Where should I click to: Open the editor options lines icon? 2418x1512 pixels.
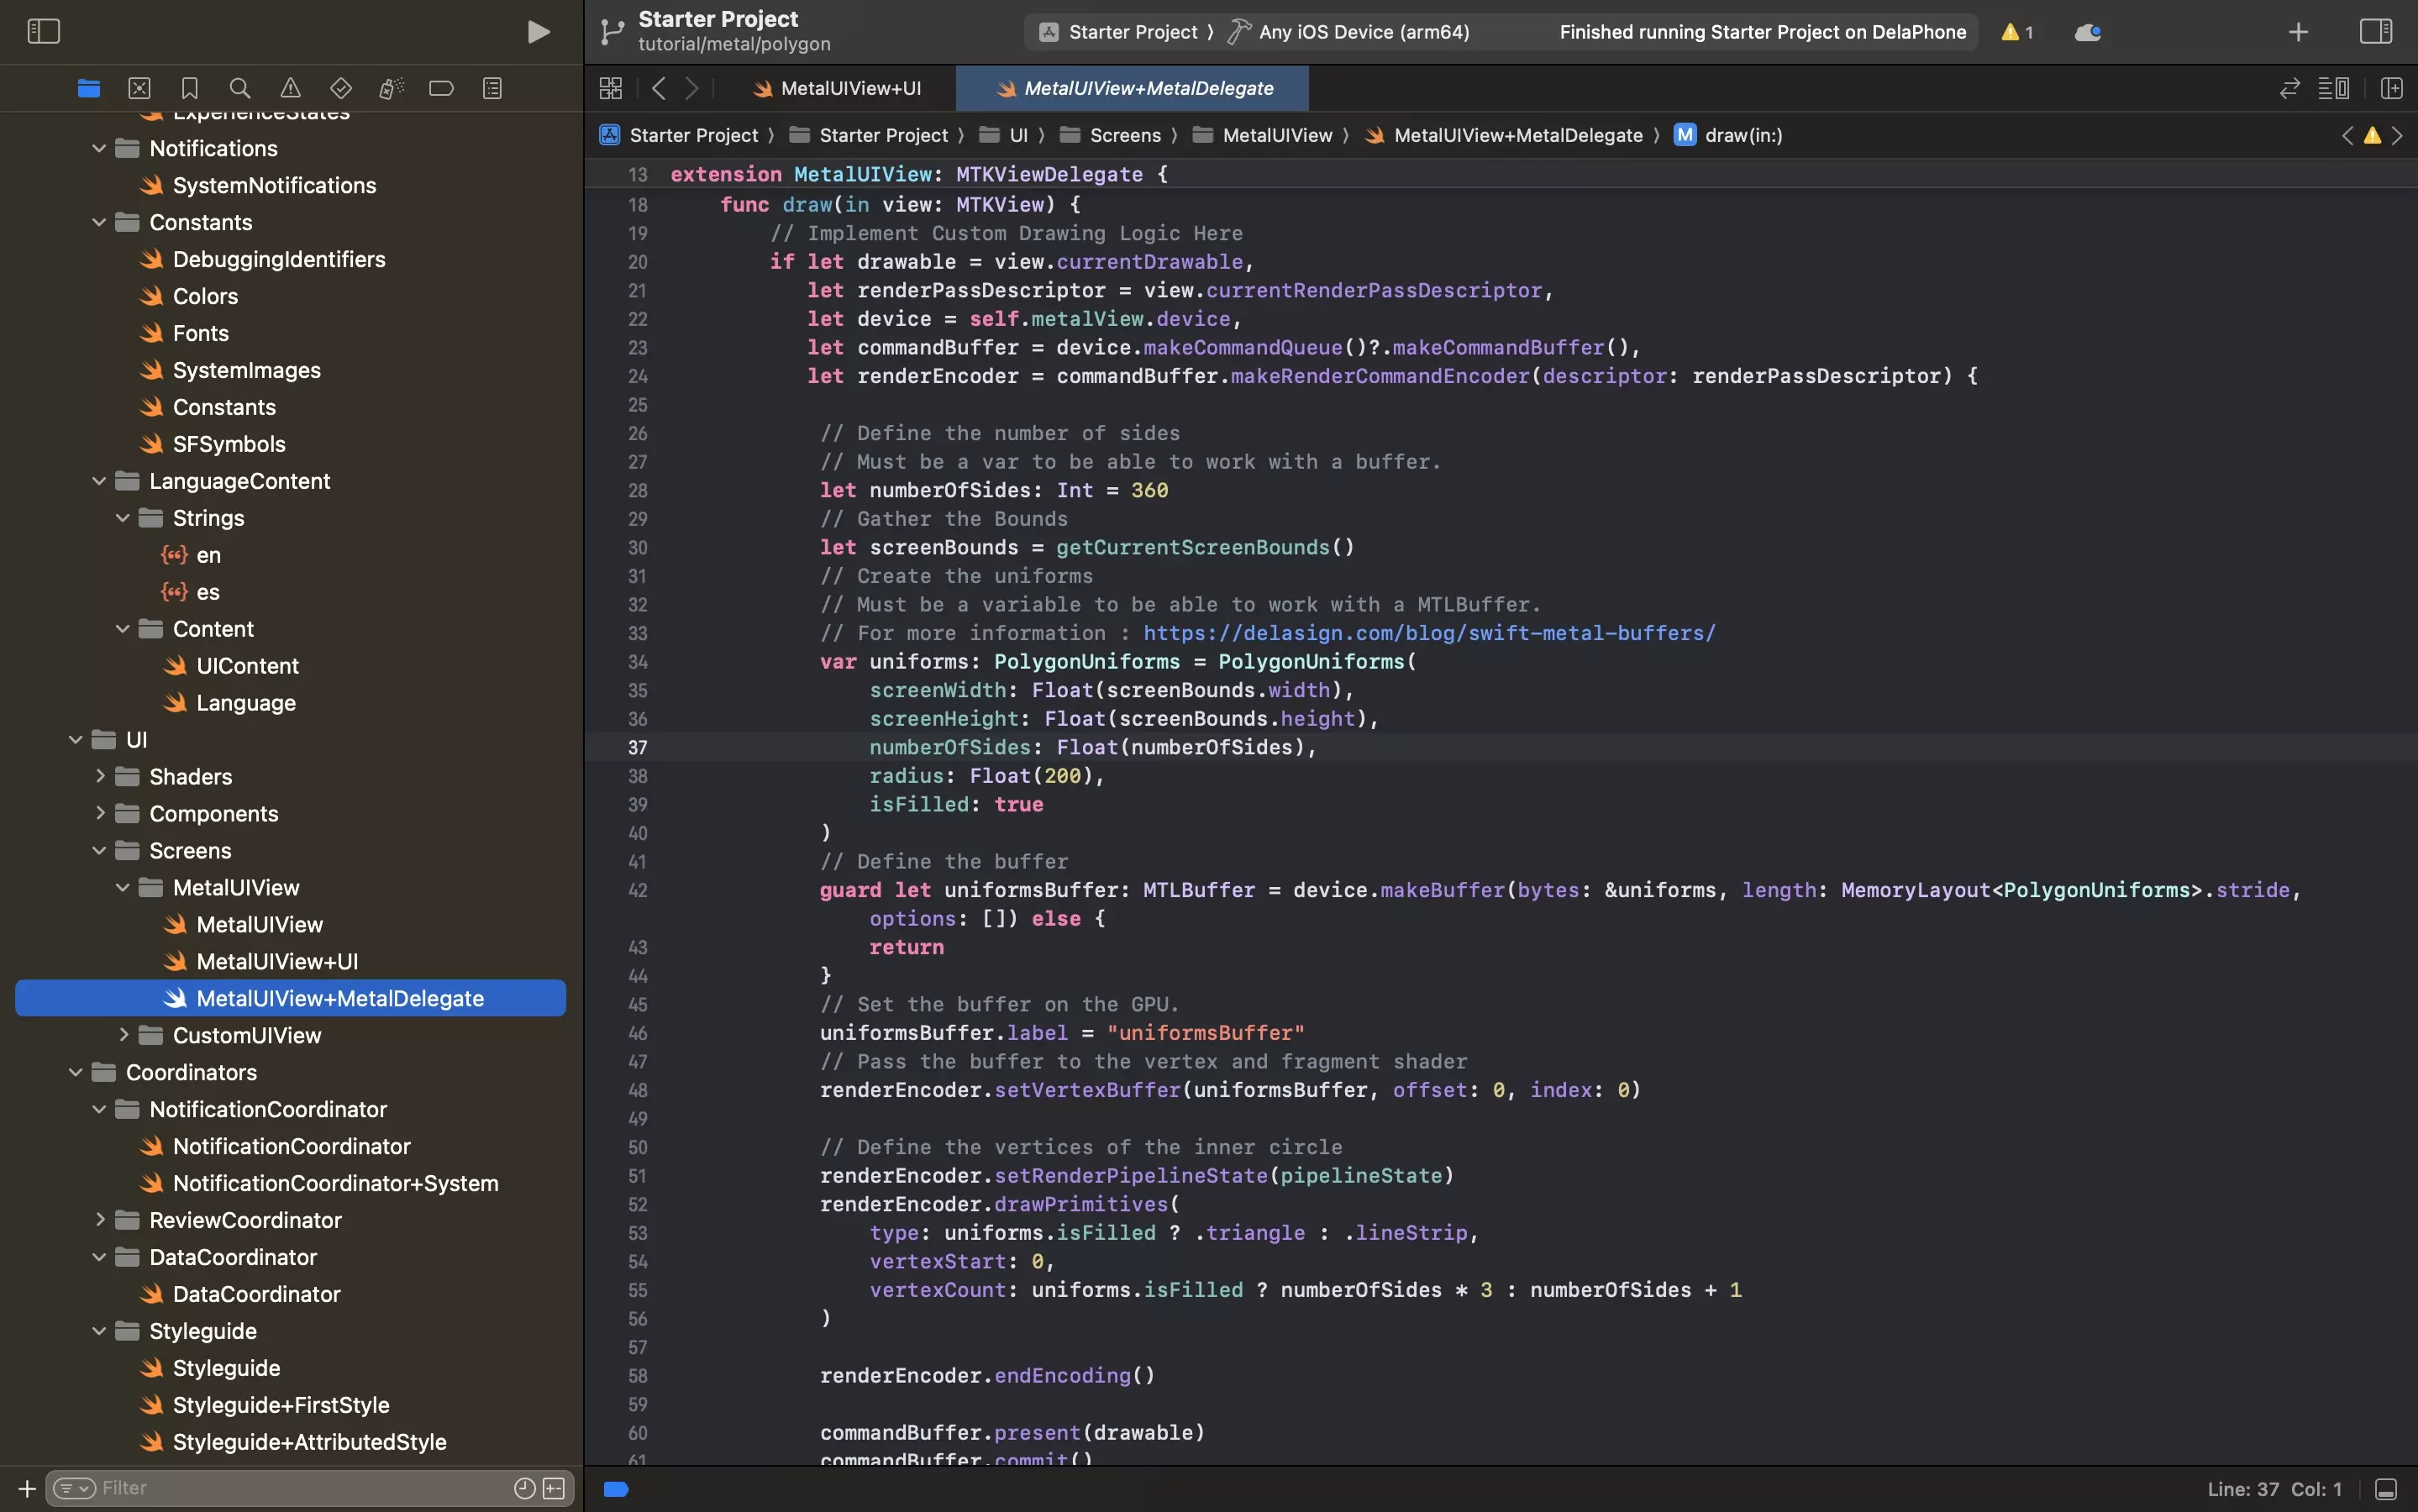(2334, 88)
